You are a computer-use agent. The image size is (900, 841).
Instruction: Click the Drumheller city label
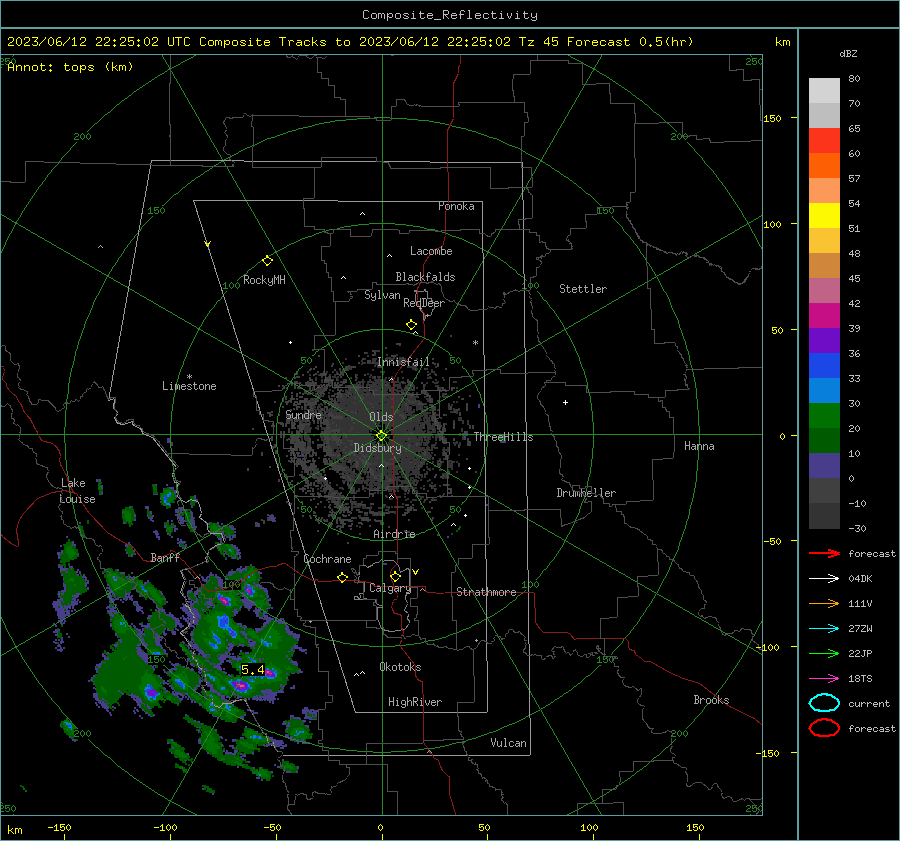(x=586, y=493)
